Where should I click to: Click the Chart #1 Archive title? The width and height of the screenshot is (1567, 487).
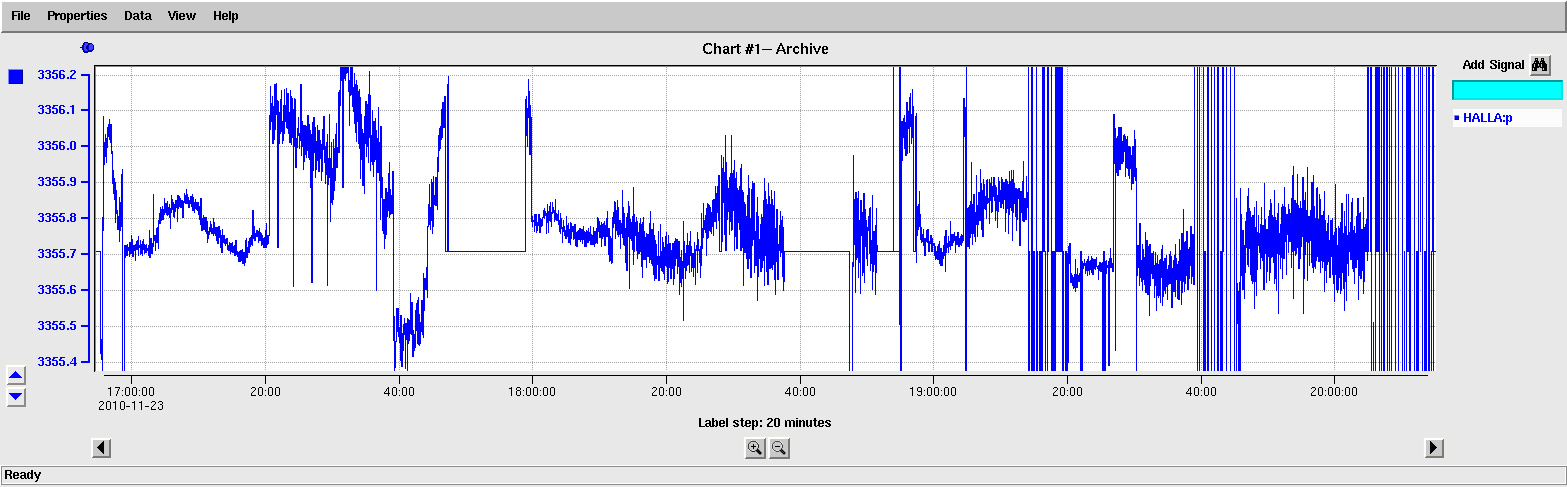click(765, 49)
